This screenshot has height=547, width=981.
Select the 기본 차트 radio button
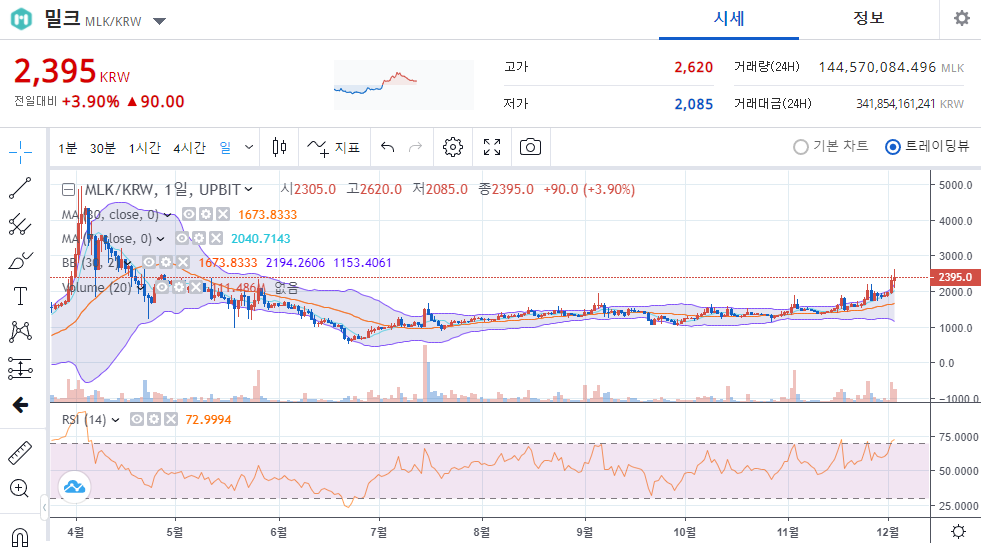tap(800, 147)
